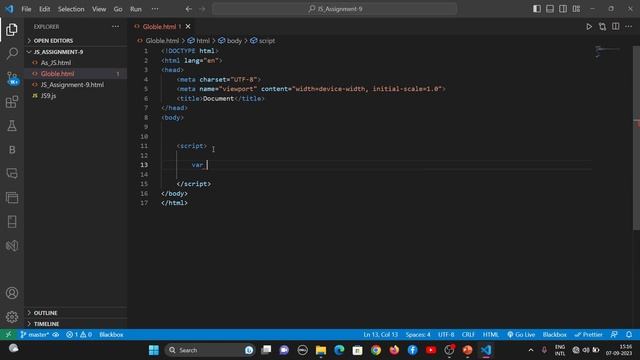The width and height of the screenshot is (640, 360).
Task: Open the Search view in activity bar
Action: pos(12,53)
